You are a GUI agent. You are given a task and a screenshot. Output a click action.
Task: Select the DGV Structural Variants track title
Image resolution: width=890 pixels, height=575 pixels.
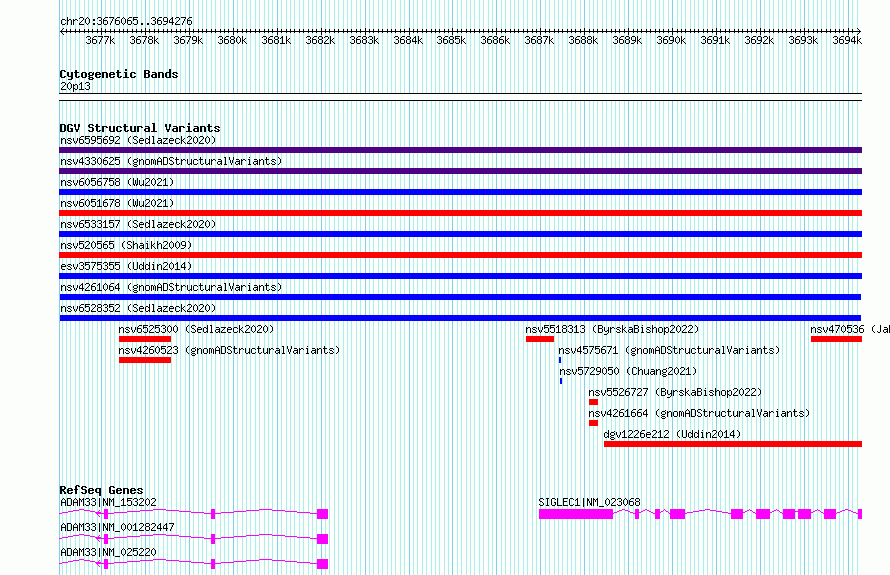(x=140, y=128)
